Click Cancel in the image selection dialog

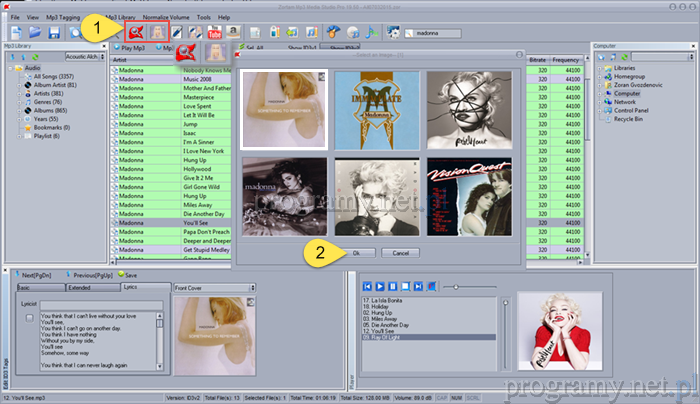pyautogui.click(x=400, y=253)
